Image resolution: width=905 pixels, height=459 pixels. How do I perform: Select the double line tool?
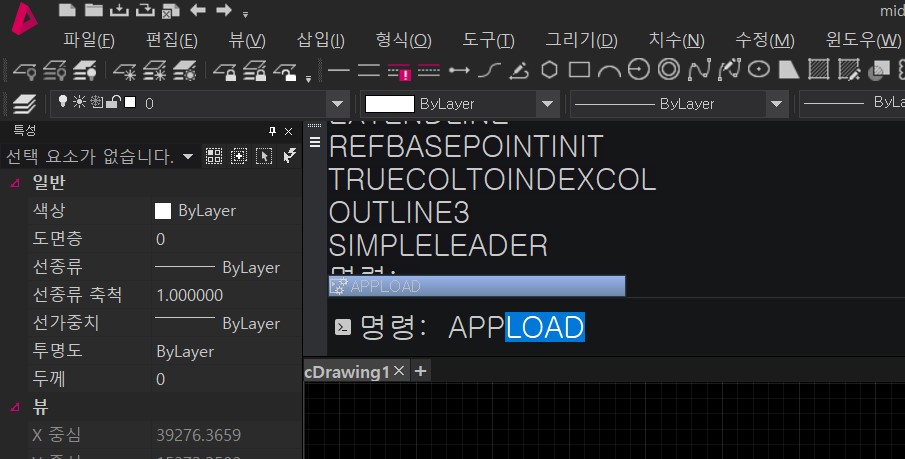tap(368, 71)
